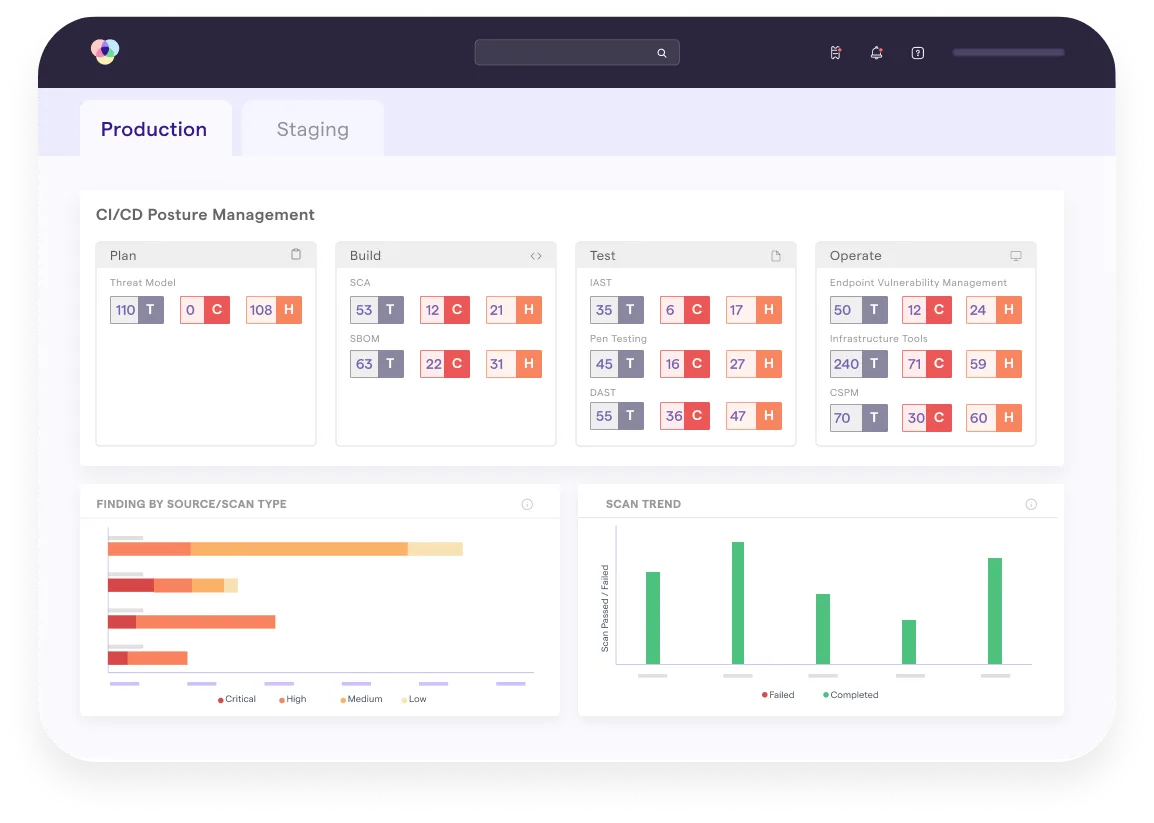This screenshot has width=1154, height=823.
Task: Click the document icon on the Test card
Action: [x=776, y=255]
